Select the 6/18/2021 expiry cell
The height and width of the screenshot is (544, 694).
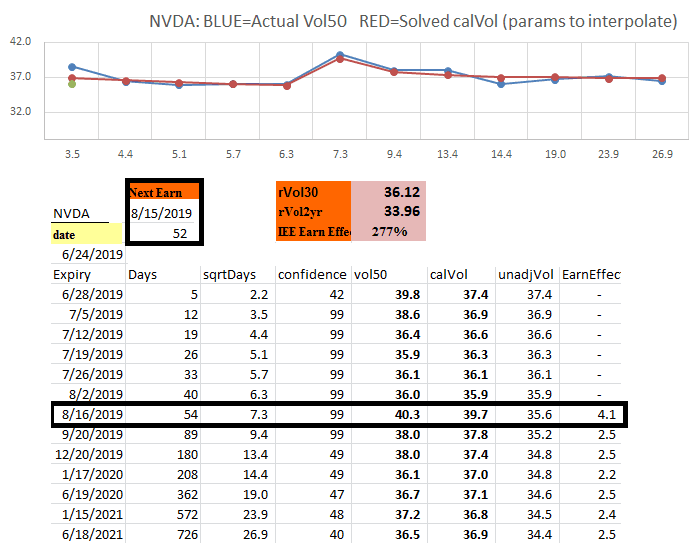click(88, 534)
